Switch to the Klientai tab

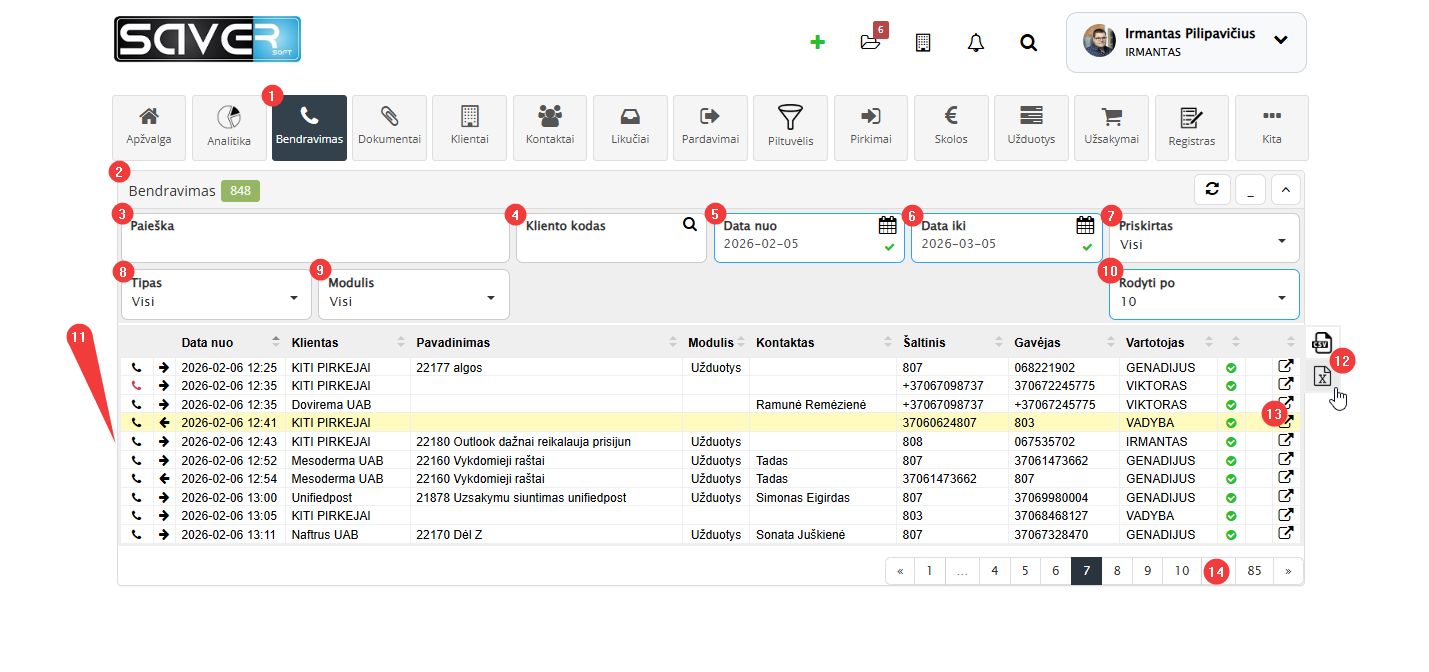(469, 128)
